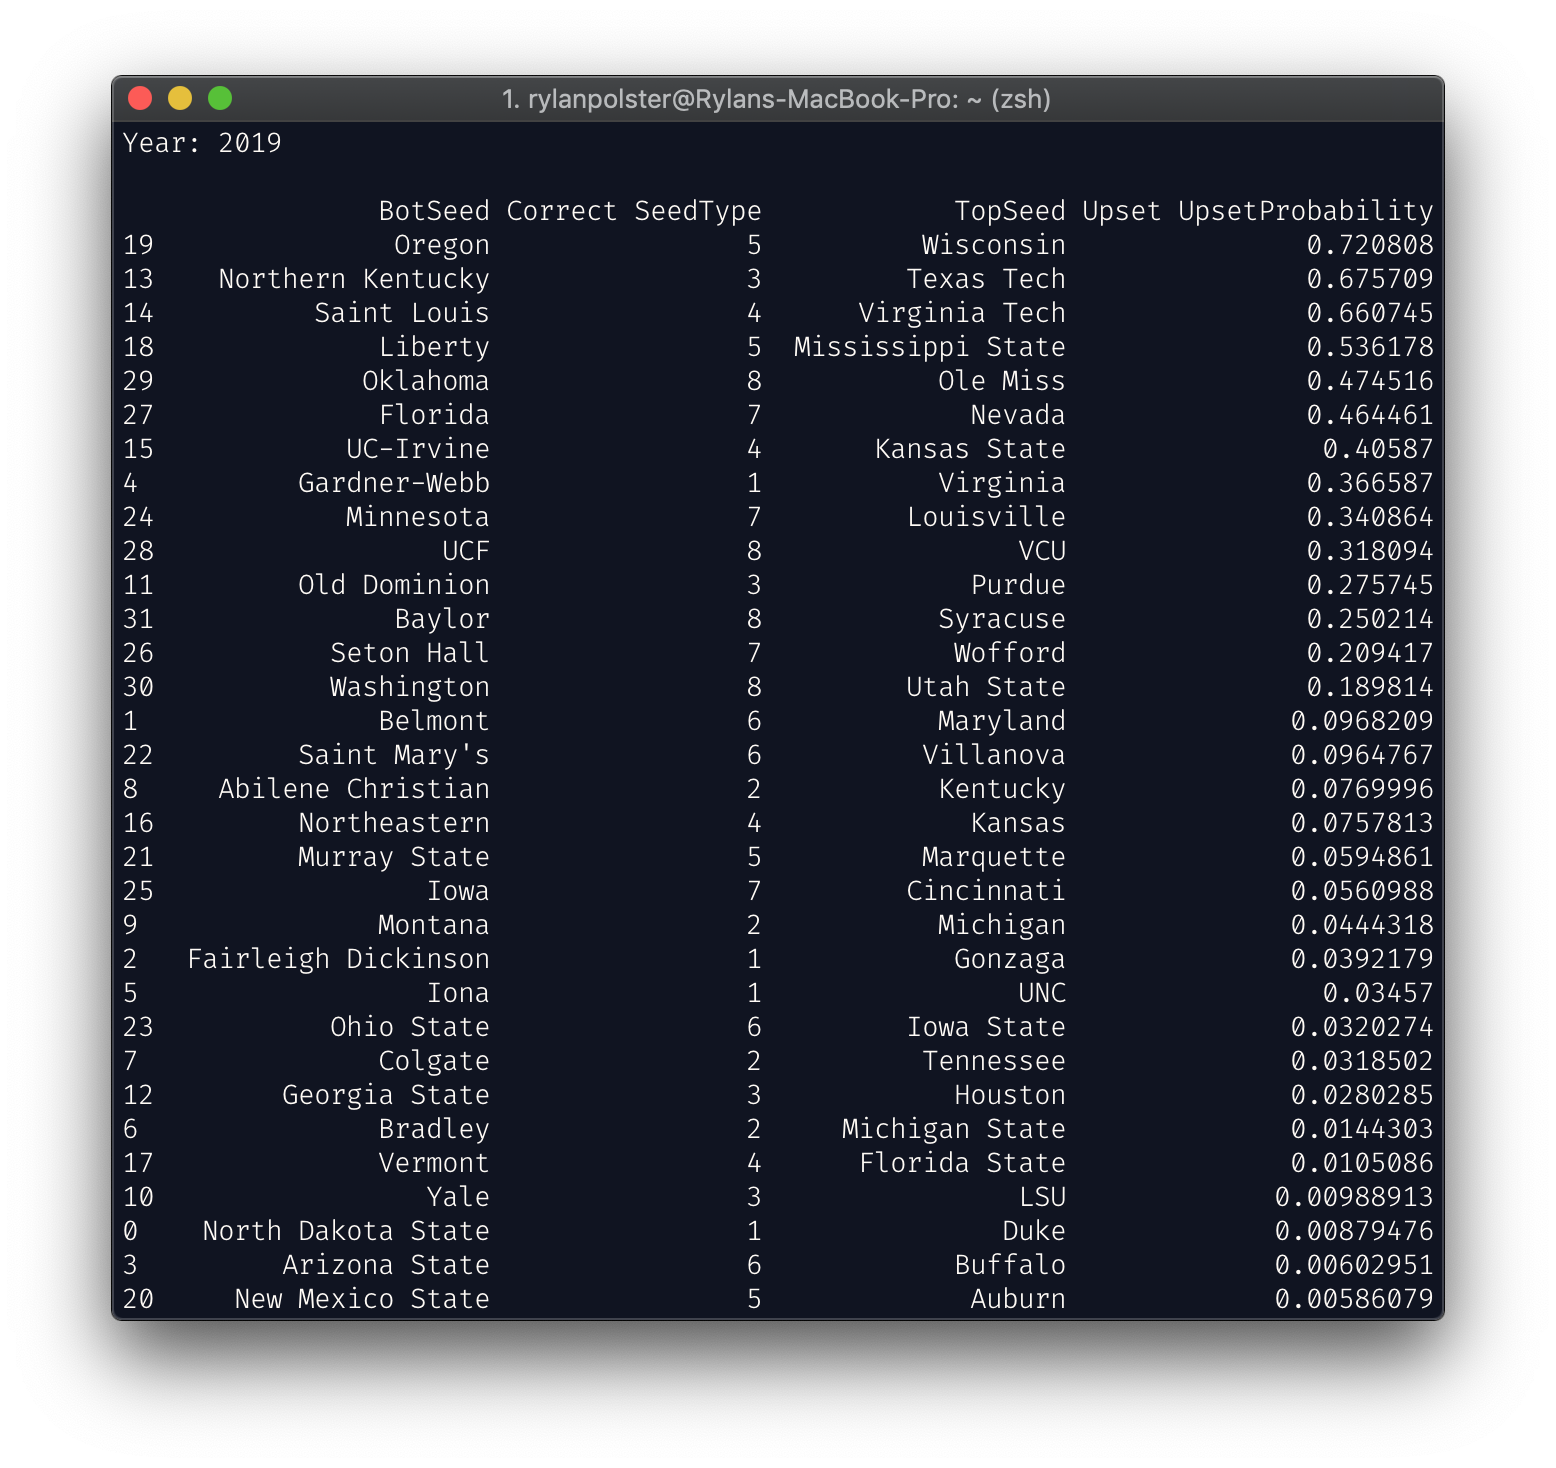
Task: Select probability value 0.0769996
Action: pos(1362,789)
